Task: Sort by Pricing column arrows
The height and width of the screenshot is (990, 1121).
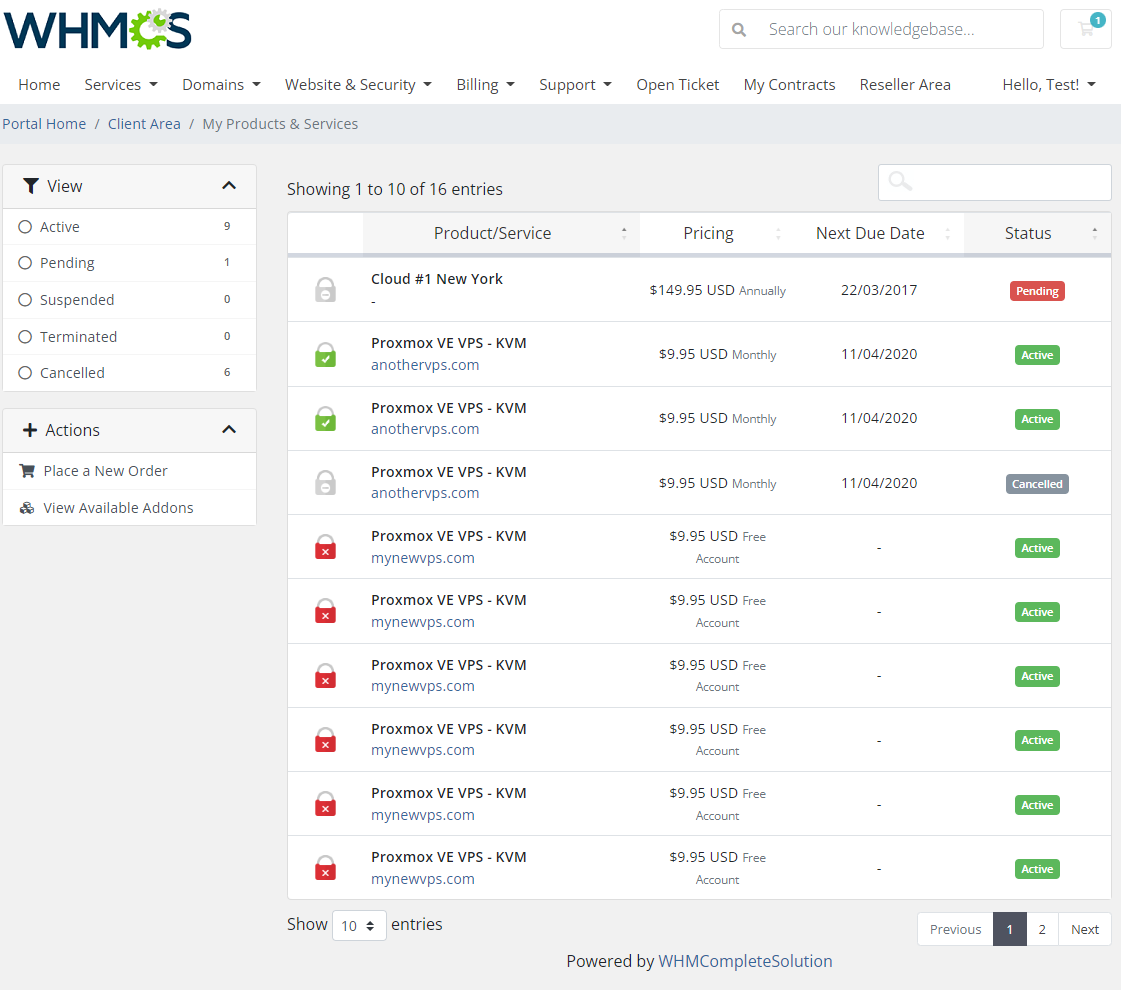Action: [779, 233]
